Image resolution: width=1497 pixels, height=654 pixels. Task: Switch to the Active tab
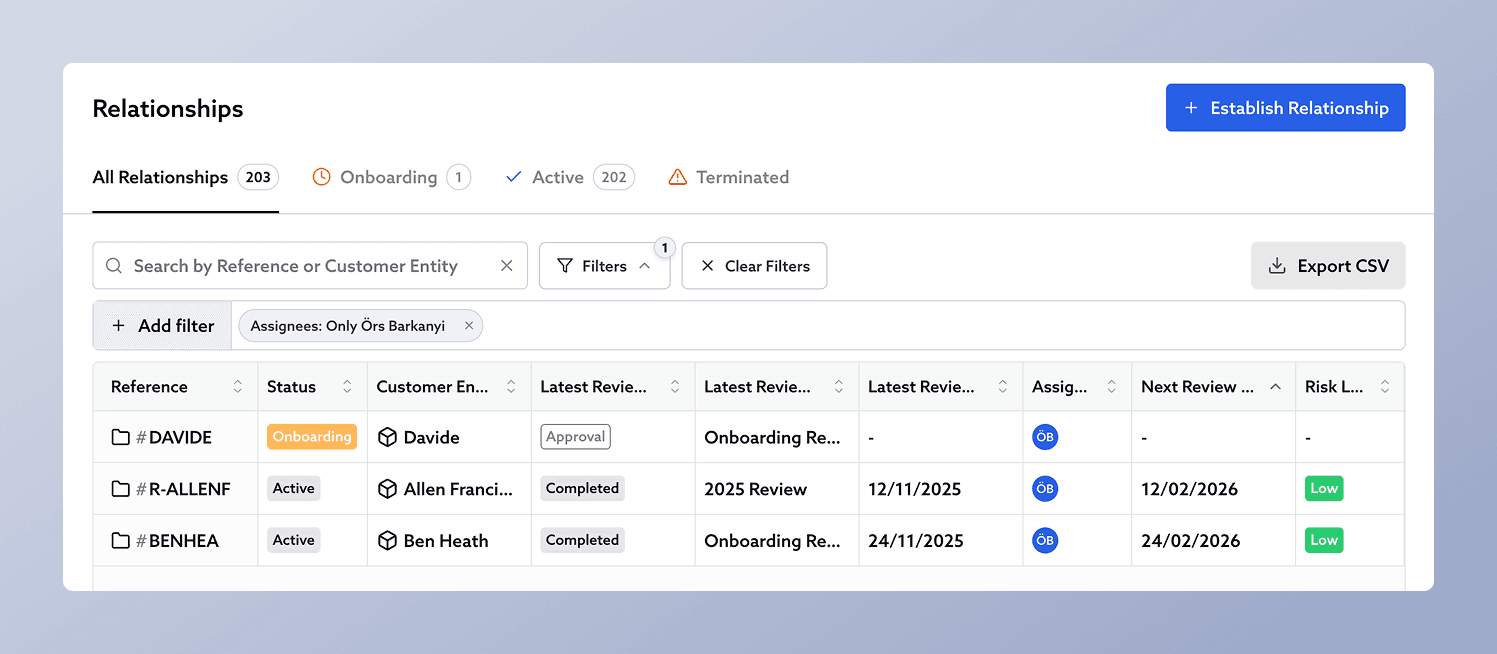click(x=557, y=176)
